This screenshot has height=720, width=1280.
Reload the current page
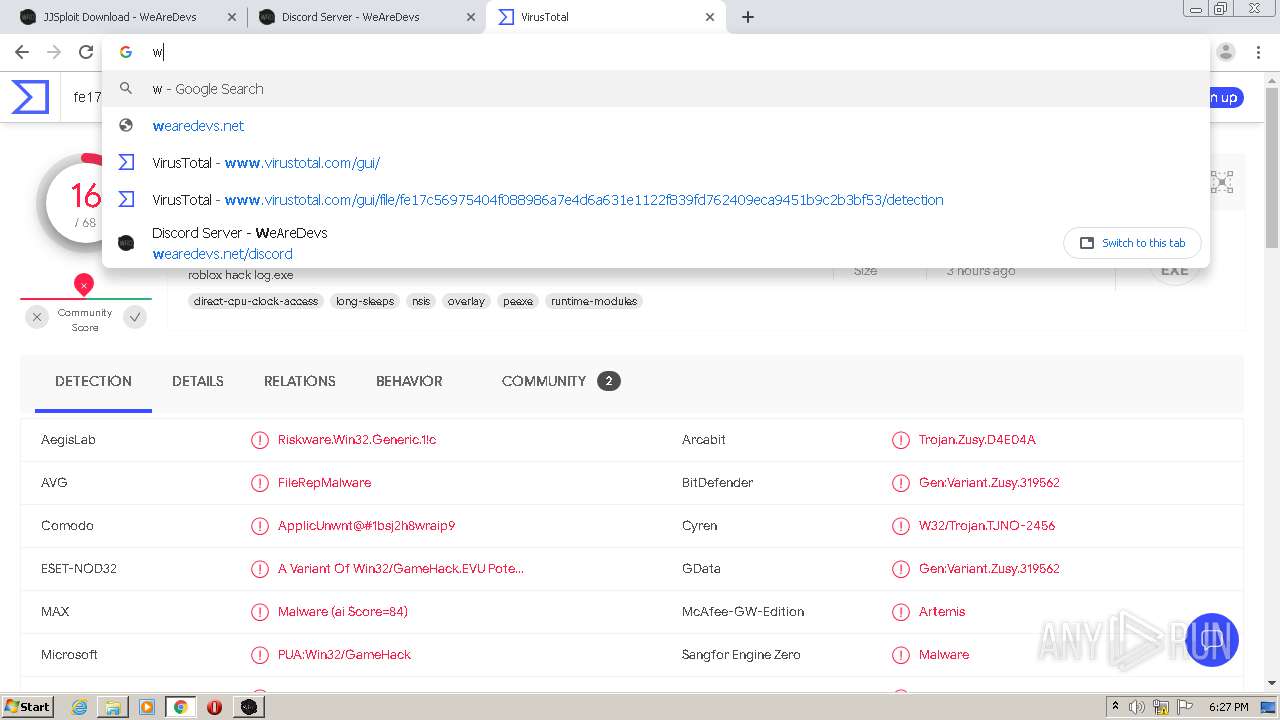[86, 52]
